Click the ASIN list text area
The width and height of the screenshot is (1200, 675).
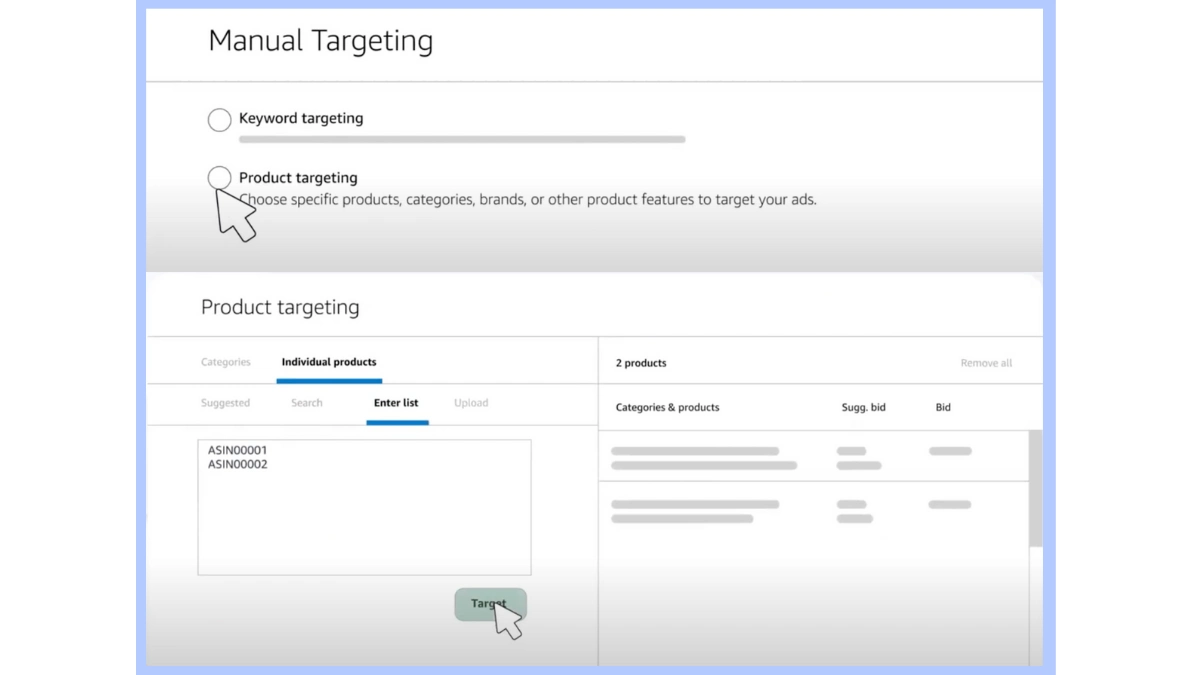point(364,507)
